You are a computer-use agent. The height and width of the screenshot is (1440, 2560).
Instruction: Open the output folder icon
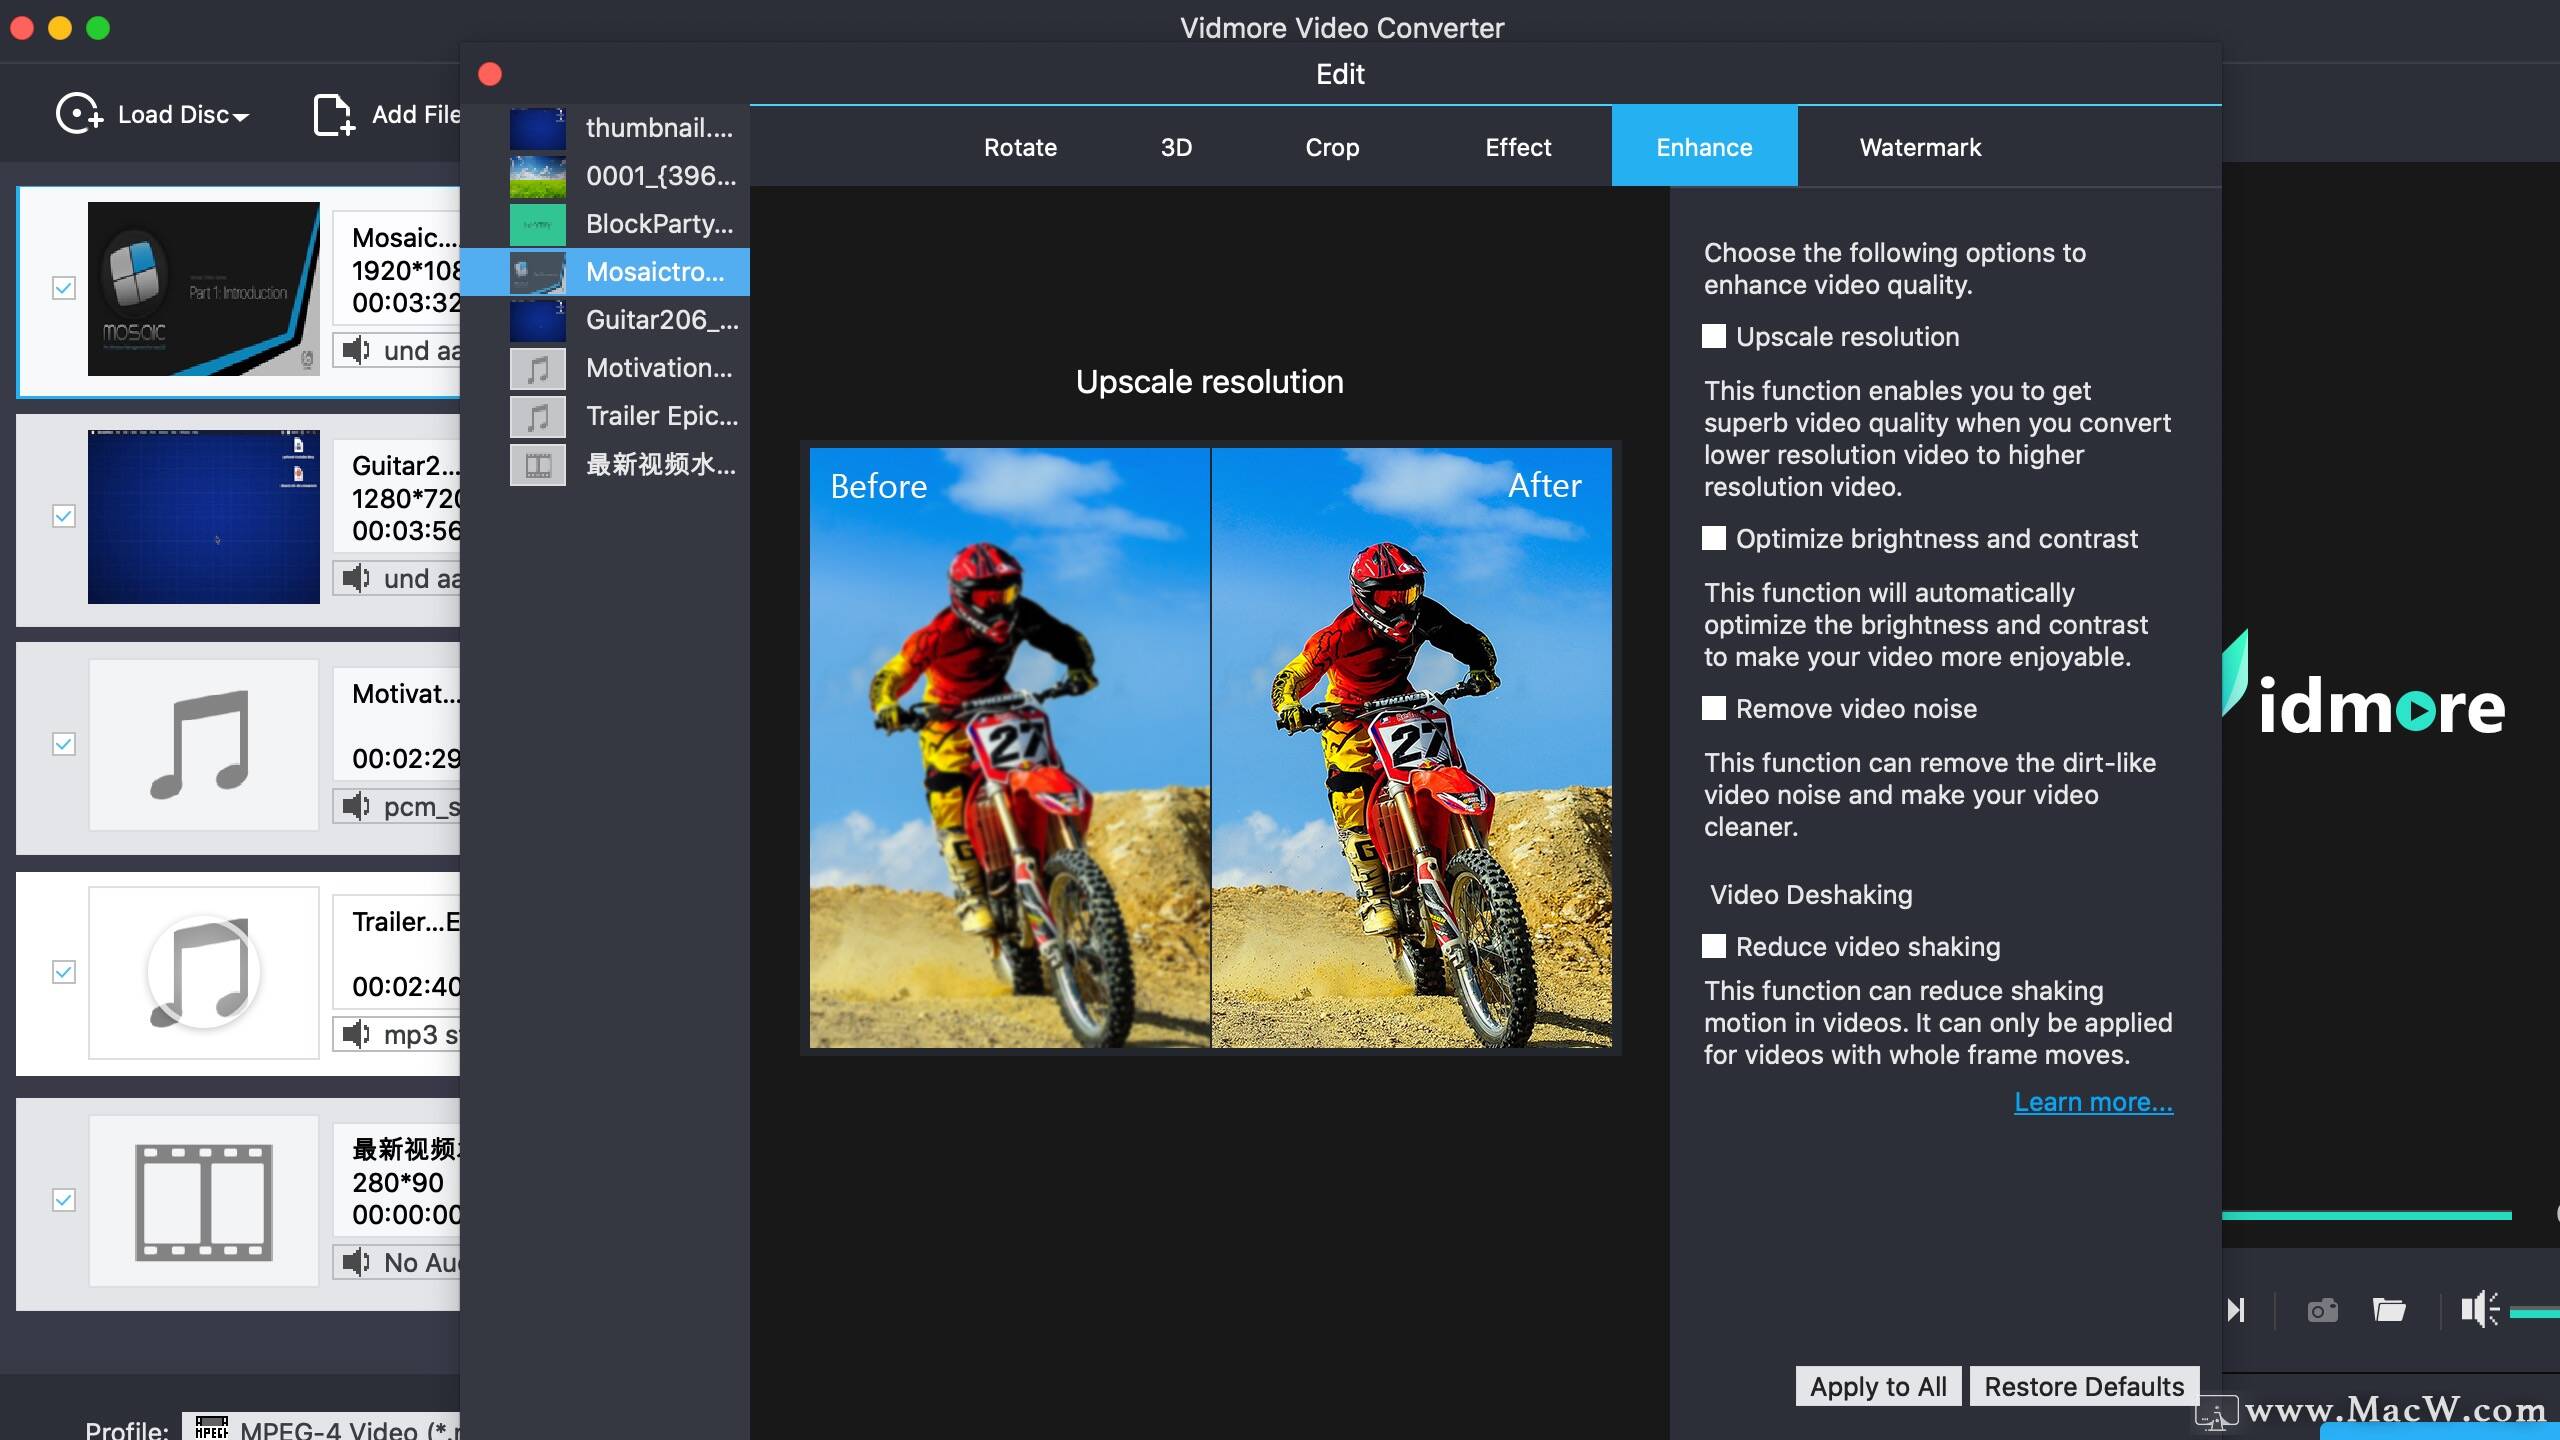coord(2391,1310)
